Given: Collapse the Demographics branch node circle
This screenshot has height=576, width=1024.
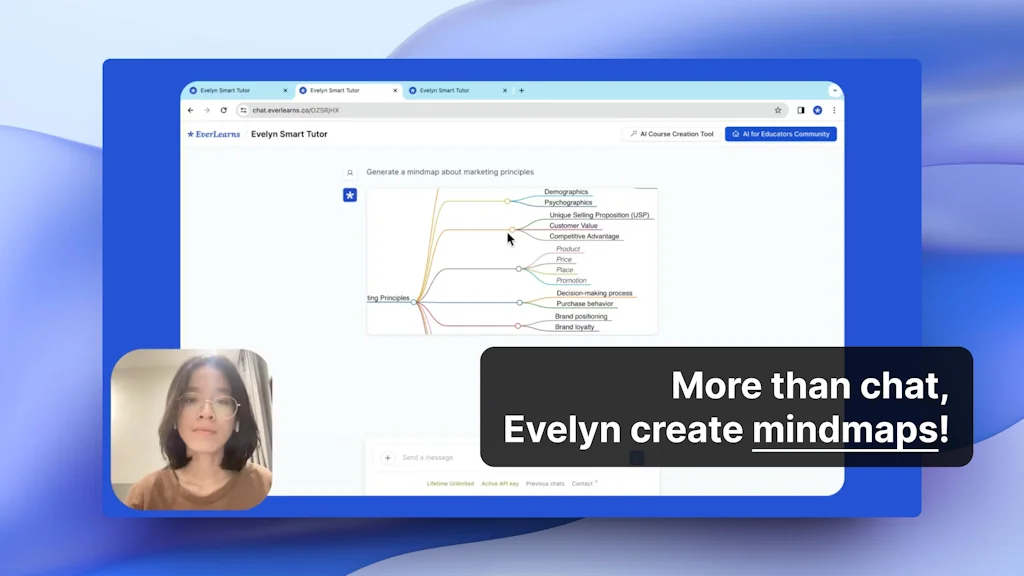Looking at the screenshot, I should 507,201.
